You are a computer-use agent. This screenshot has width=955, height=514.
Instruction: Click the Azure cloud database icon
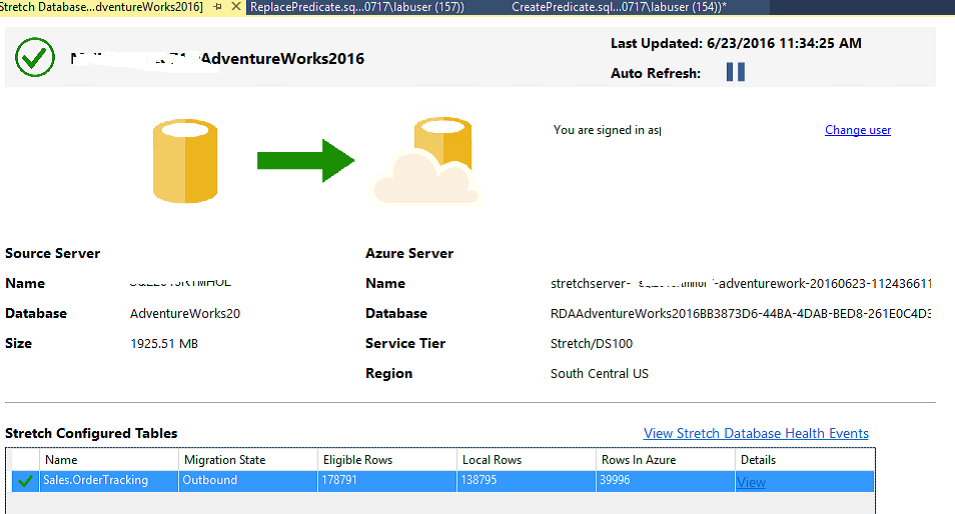click(425, 161)
